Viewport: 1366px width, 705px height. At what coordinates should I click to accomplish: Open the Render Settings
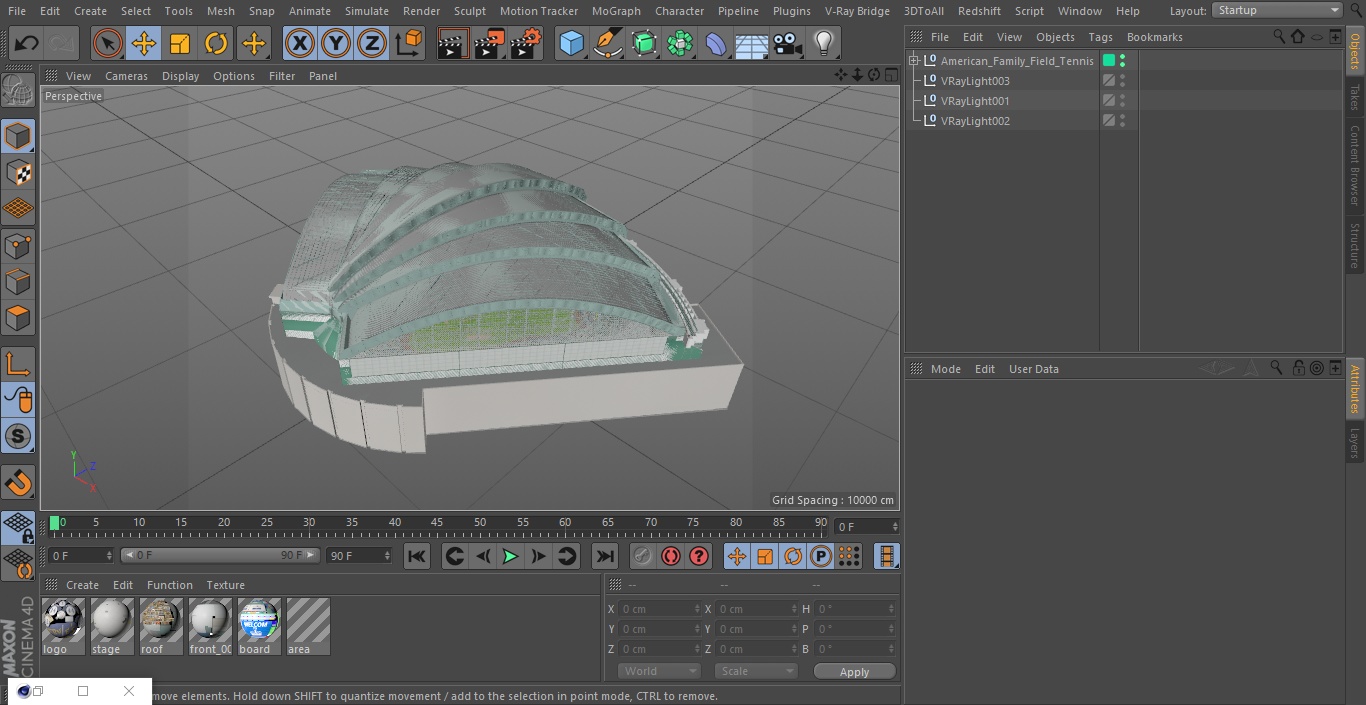point(525,44)
